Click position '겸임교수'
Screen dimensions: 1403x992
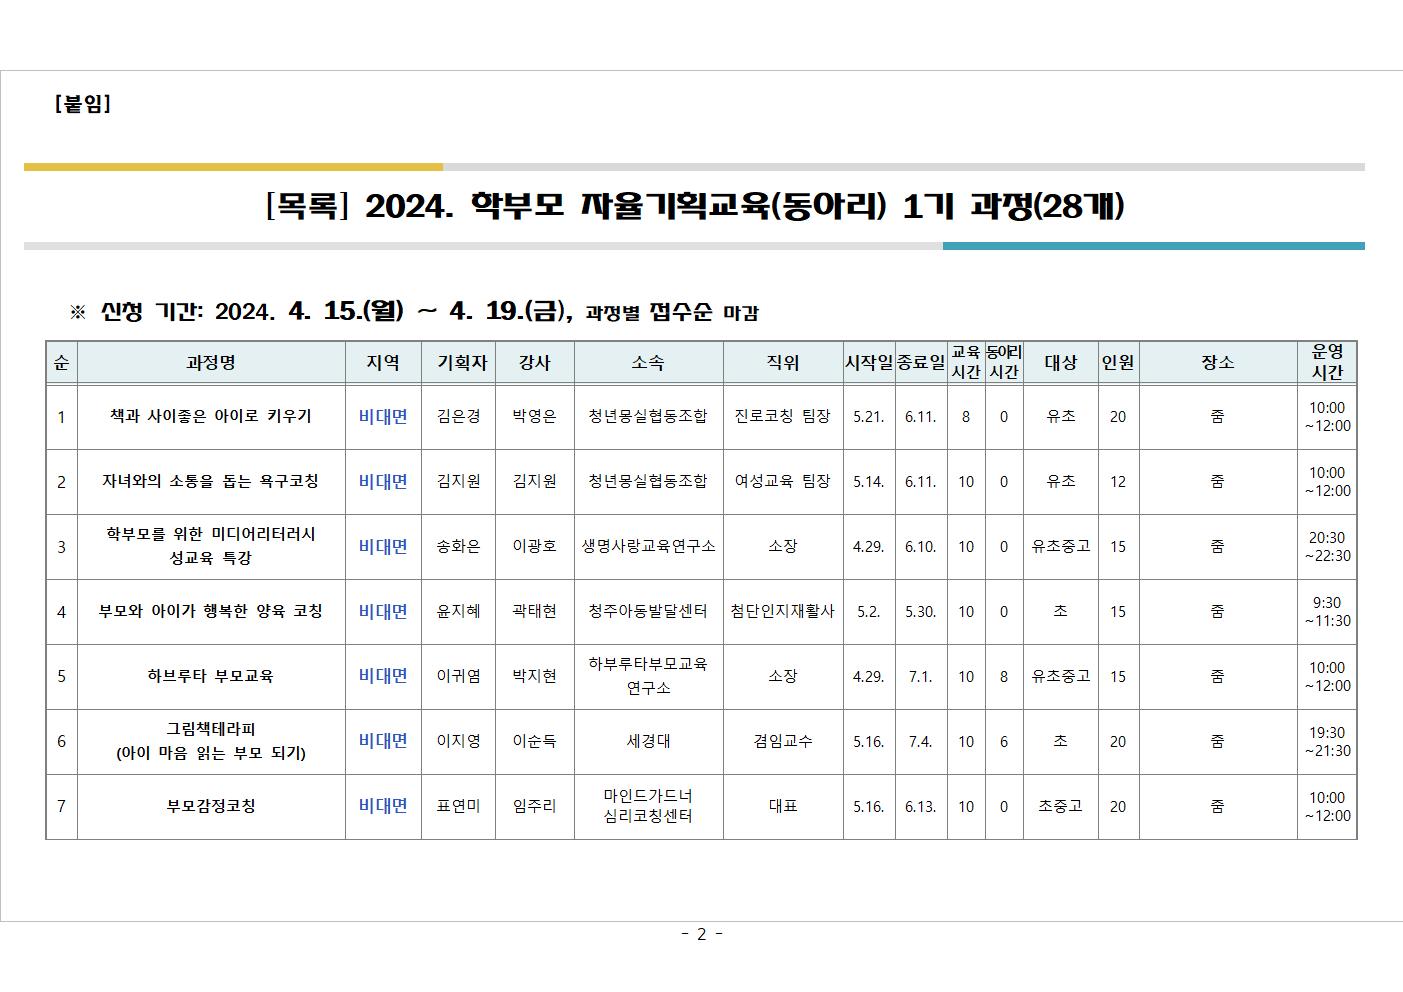coord(783,741)
